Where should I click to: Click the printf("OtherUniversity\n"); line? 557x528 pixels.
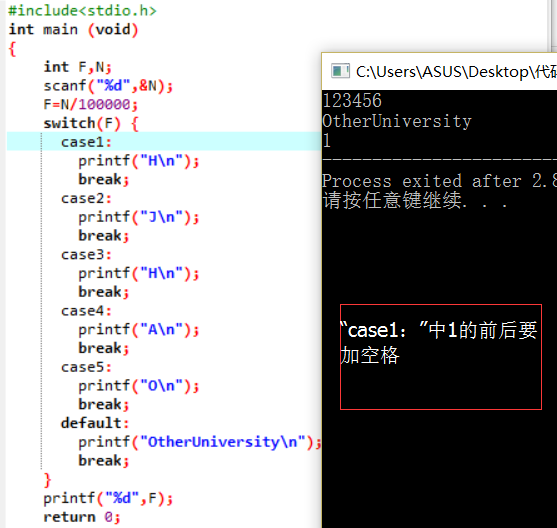[x=200, y=442]
